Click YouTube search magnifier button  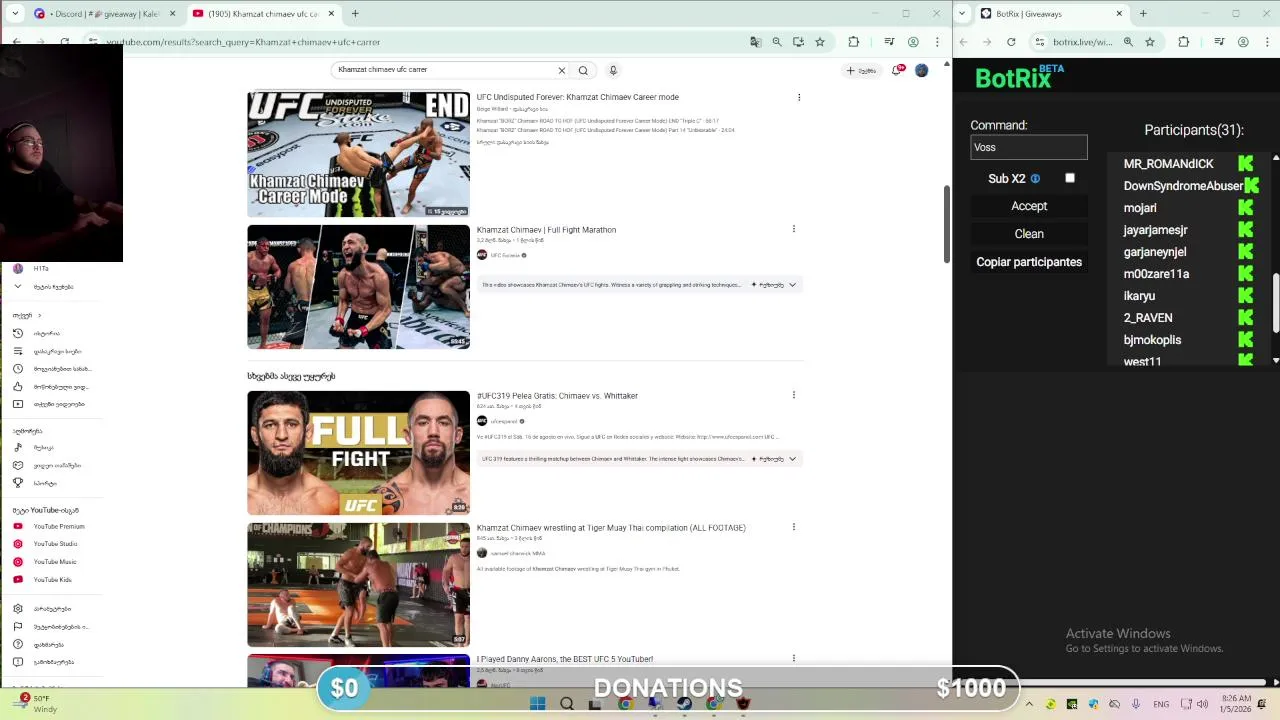coord(583,70)
